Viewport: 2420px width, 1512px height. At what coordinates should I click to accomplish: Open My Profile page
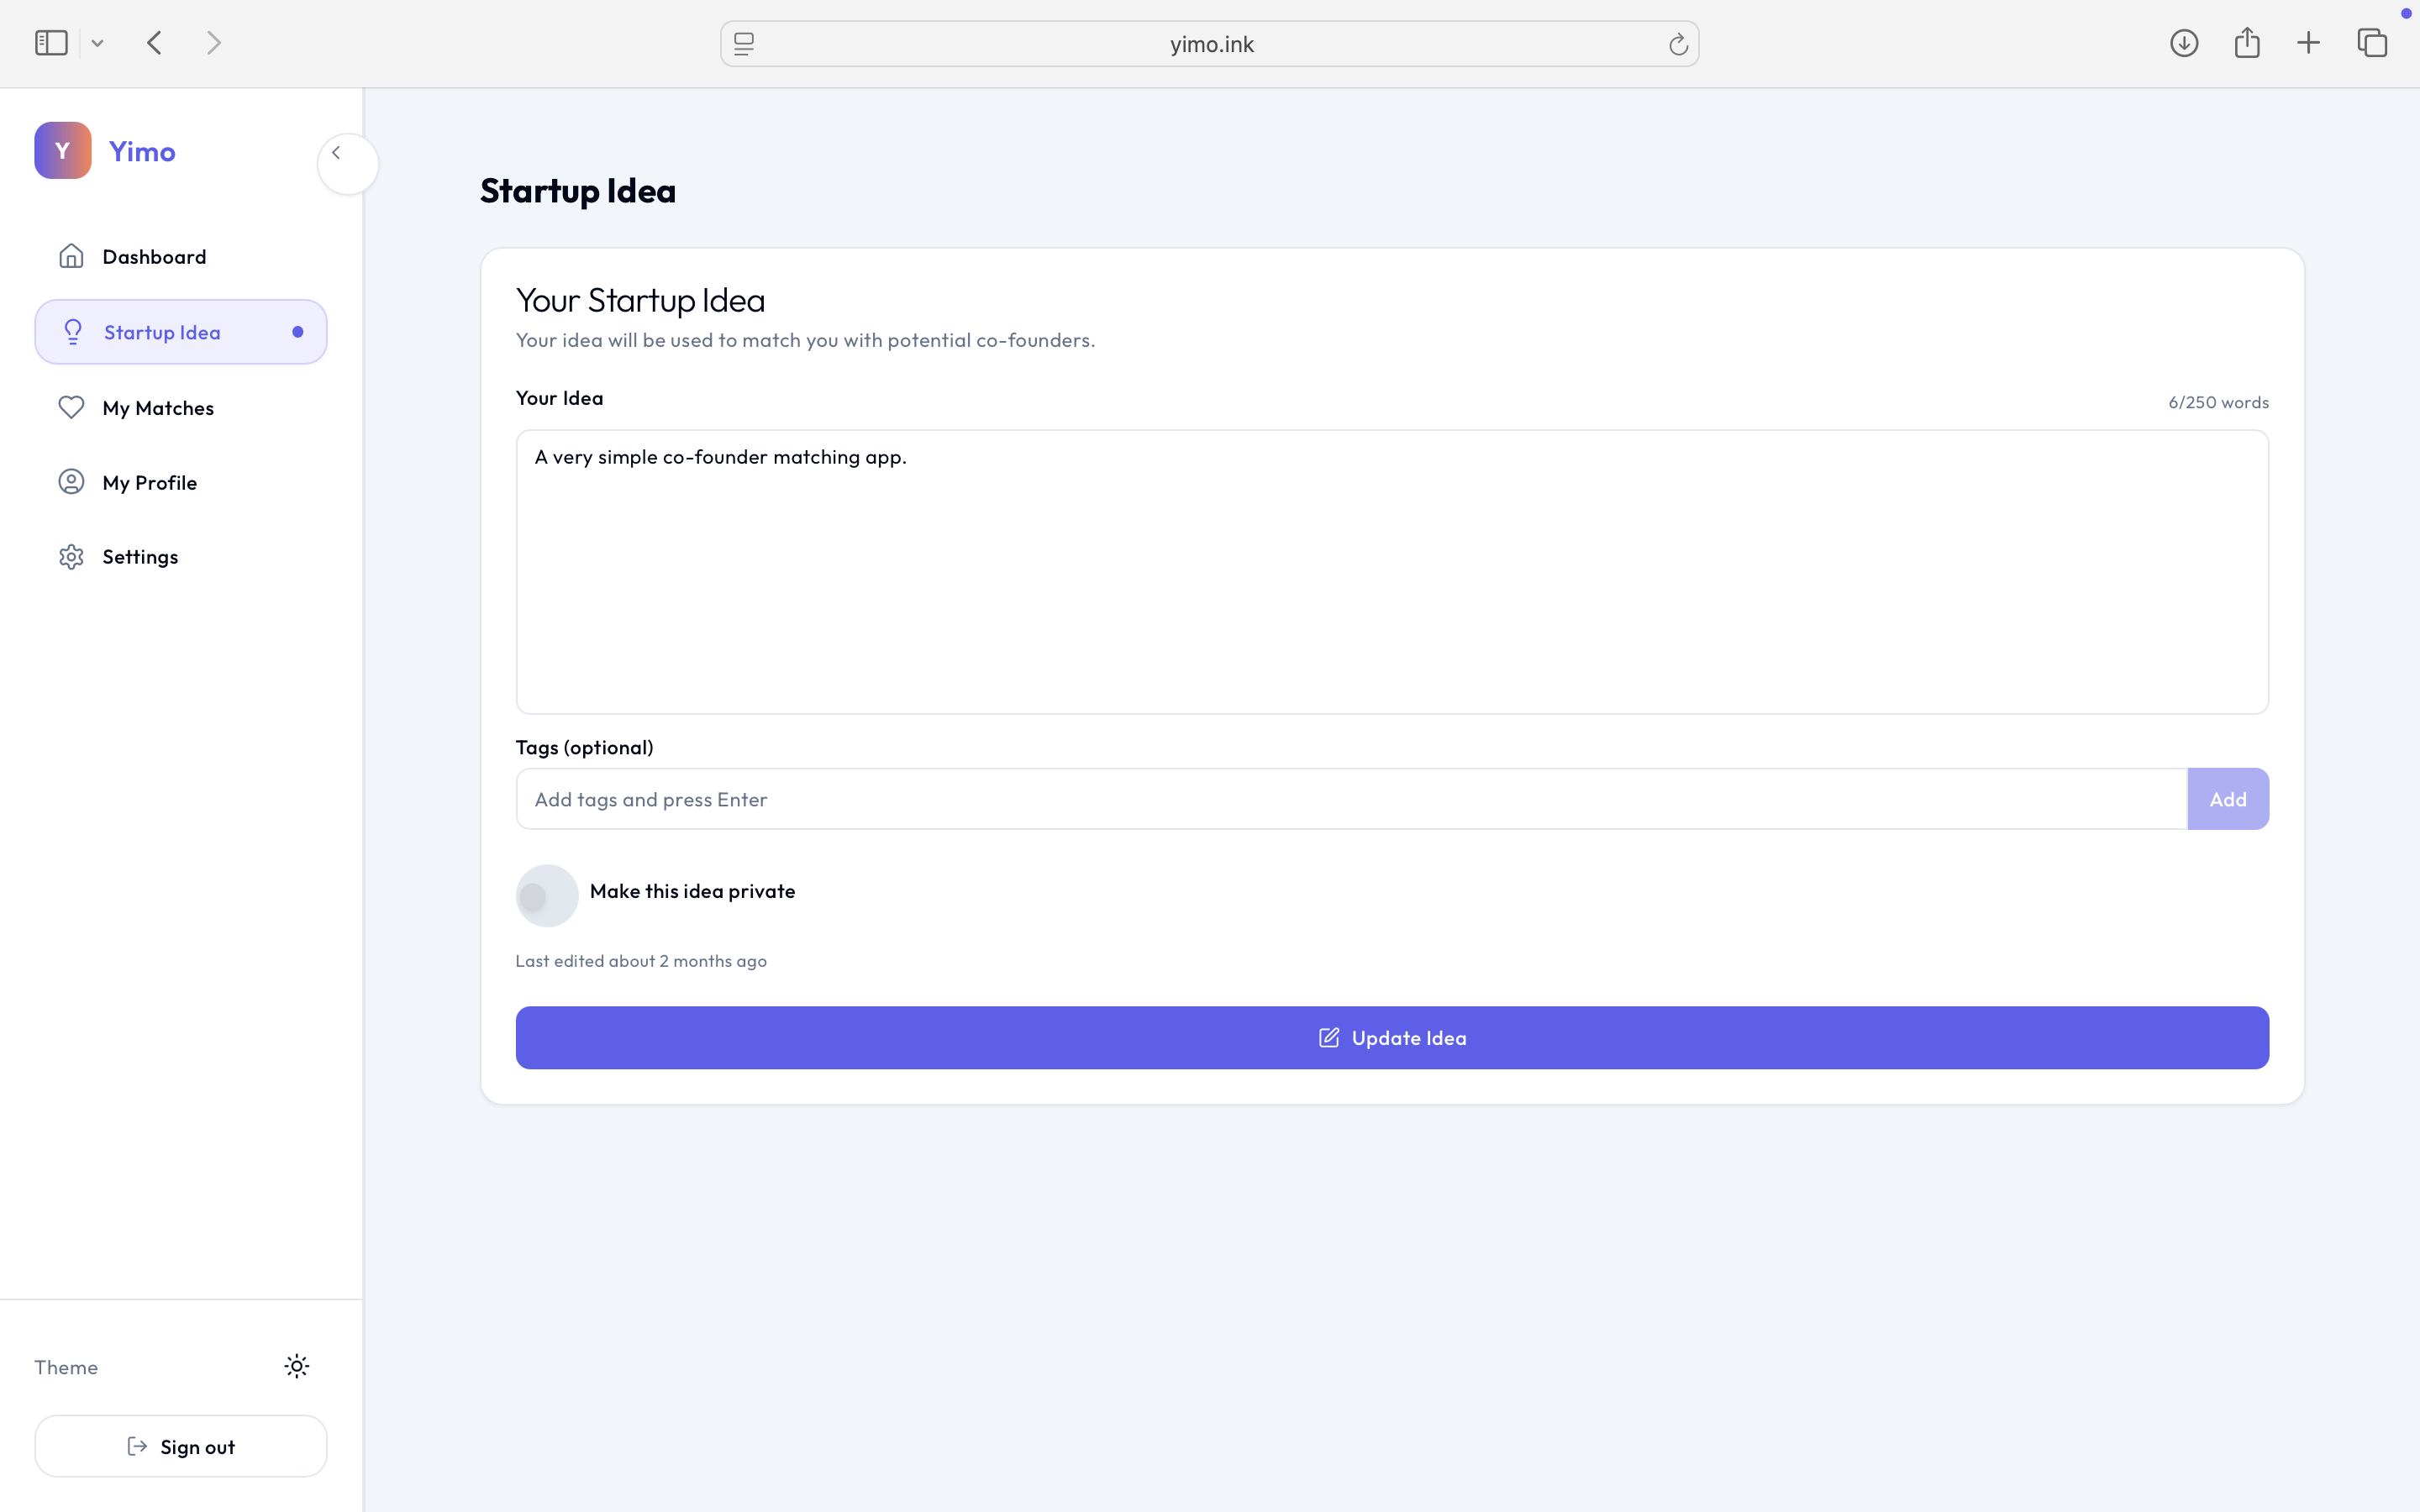coord(181,483)
